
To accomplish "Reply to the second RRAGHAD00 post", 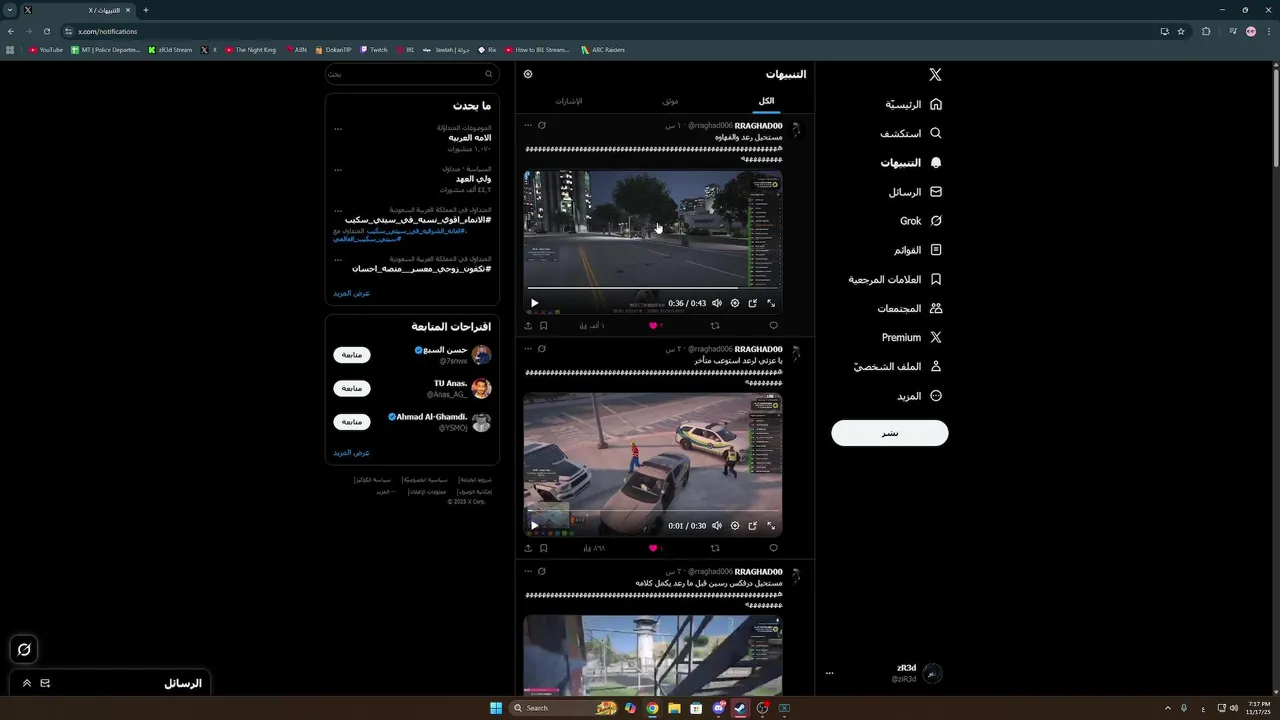I will 773,548.
